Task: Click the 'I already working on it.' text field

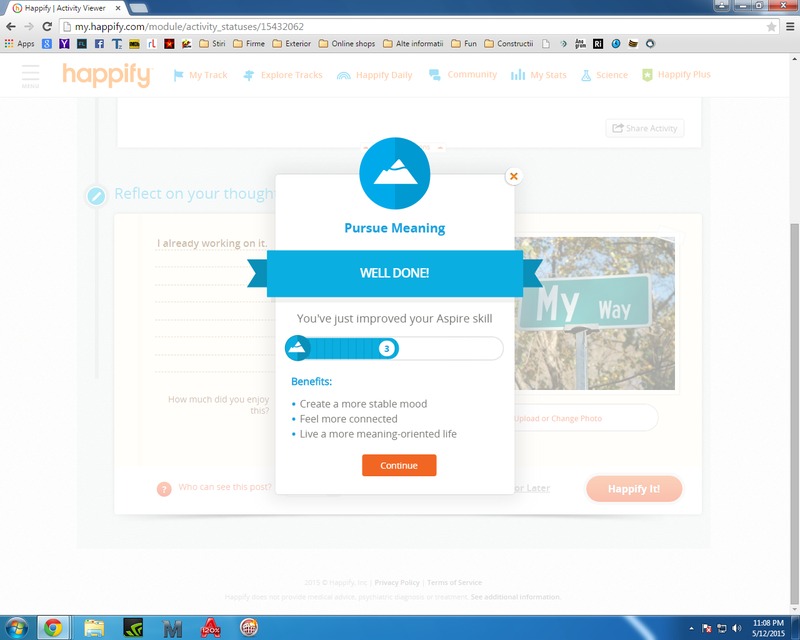Action: point(214,243)
